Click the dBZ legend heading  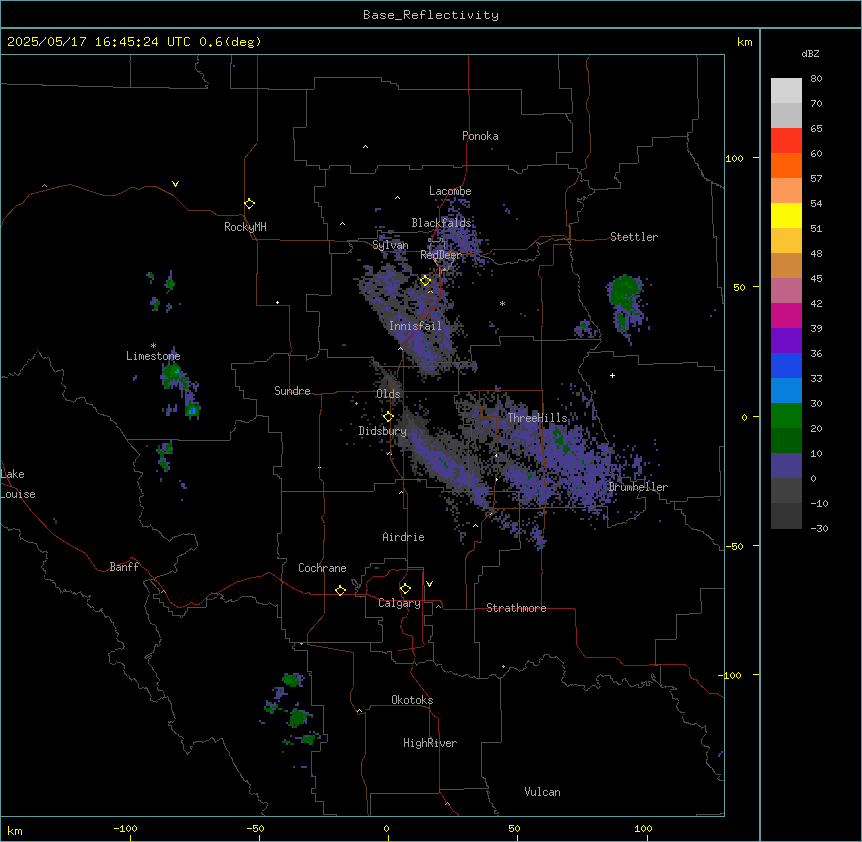coord(810,53)
